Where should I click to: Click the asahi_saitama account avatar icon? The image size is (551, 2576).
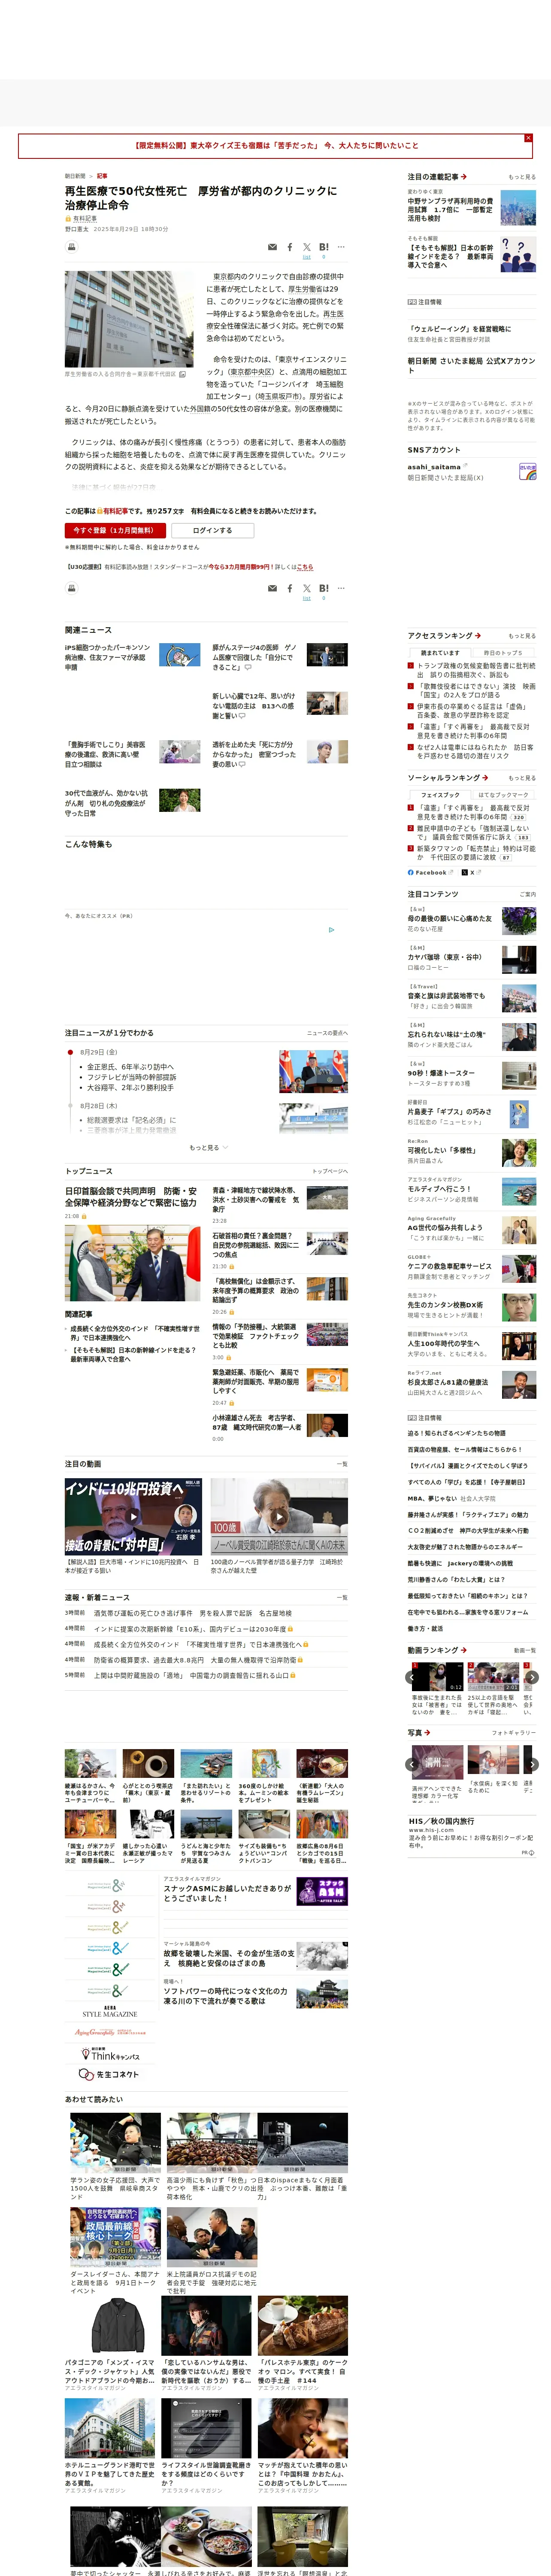point(527,471)
